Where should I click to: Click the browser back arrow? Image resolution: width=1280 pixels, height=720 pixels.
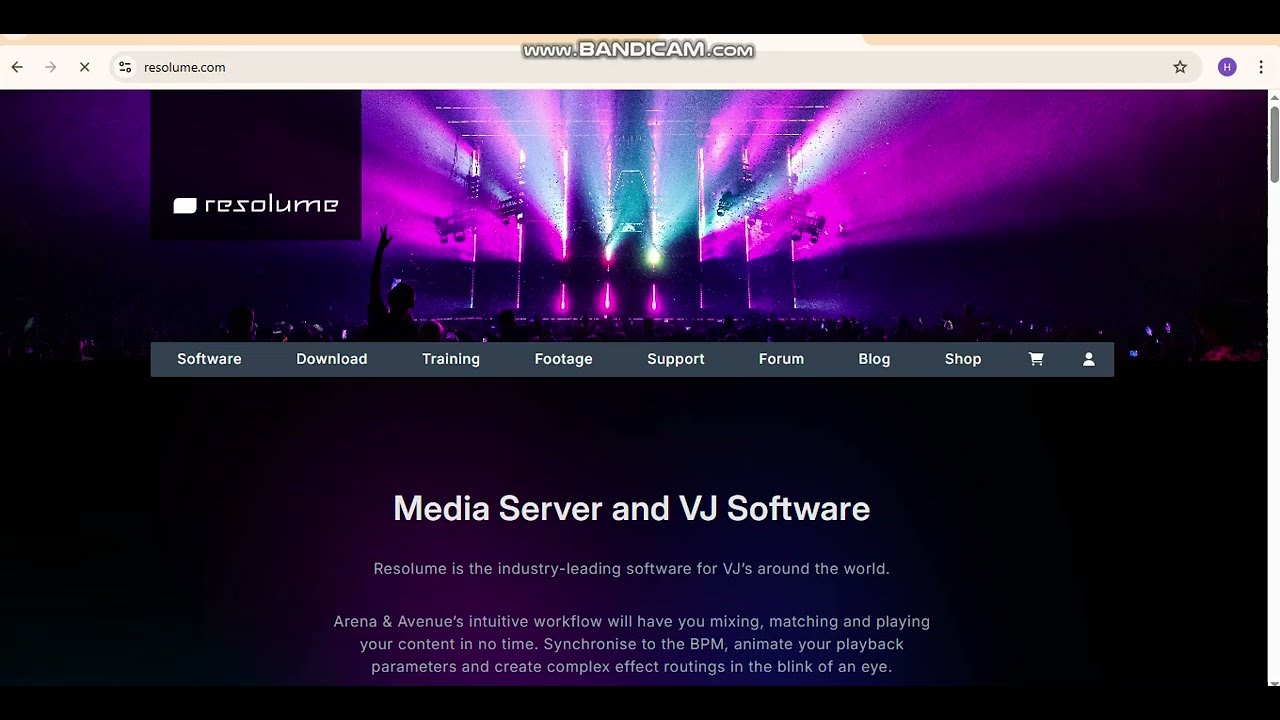[x=17, y=67]
